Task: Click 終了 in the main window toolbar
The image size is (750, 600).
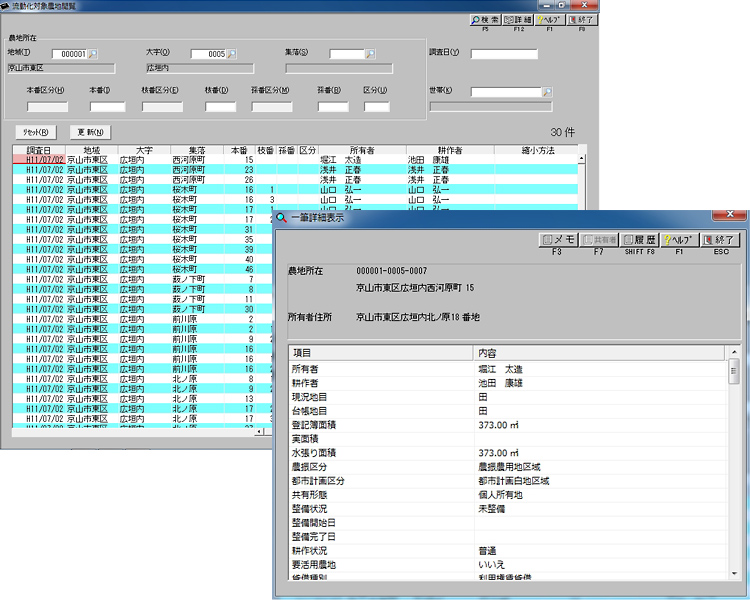Action: point(581,20)
